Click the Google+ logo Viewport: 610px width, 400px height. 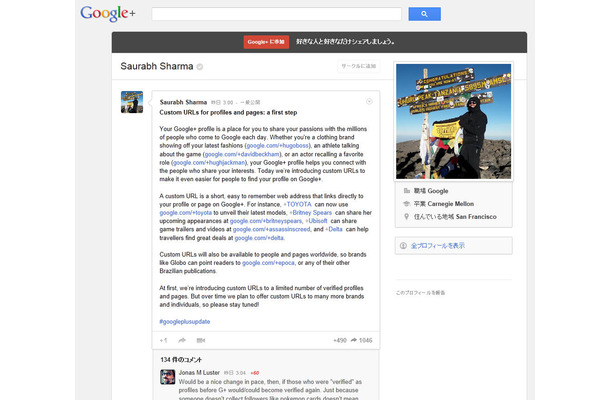[108, 14]
